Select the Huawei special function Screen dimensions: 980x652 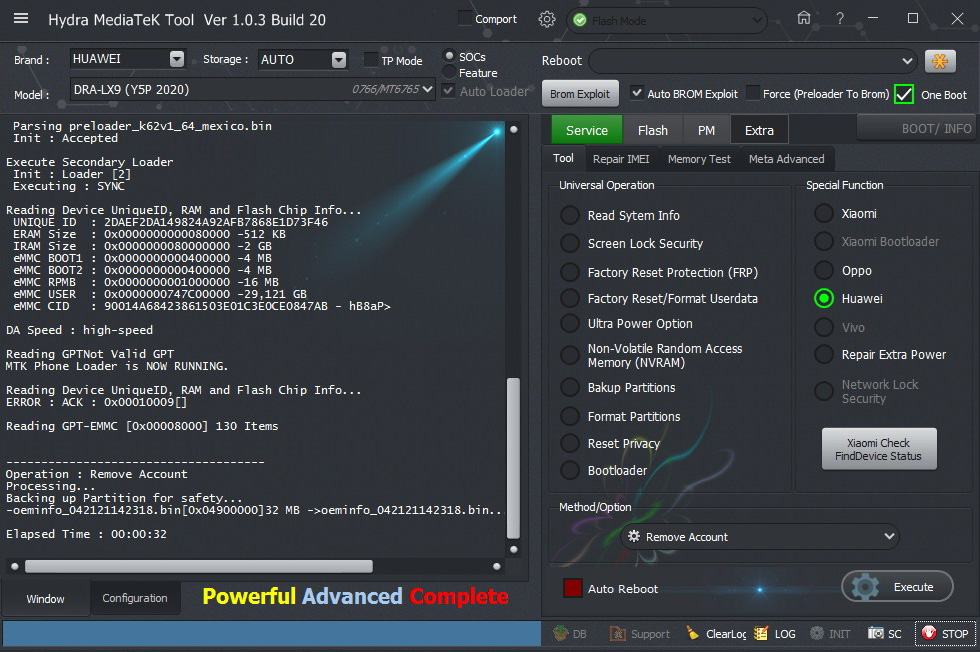click(824, 298)
